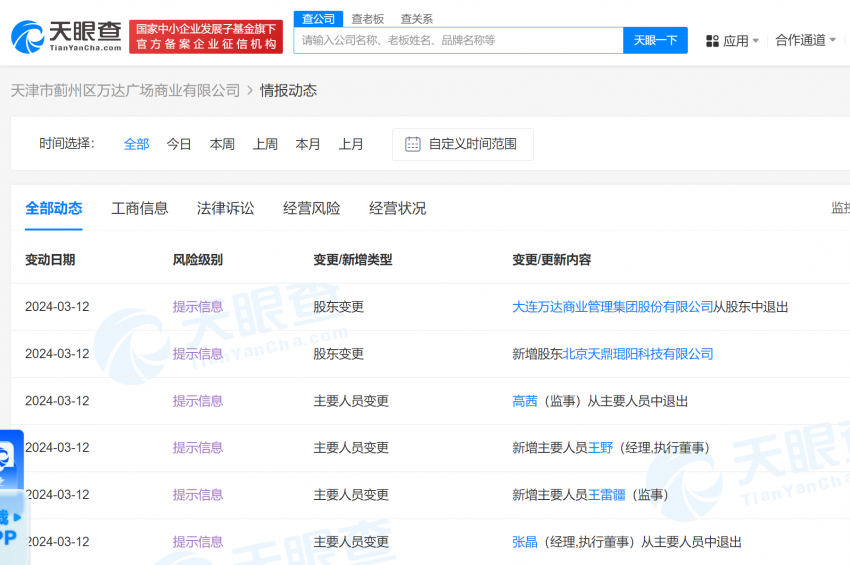Click 提示信息 in the 大连万达 exit row
The image size is (850, 565).
click(198, 307)
